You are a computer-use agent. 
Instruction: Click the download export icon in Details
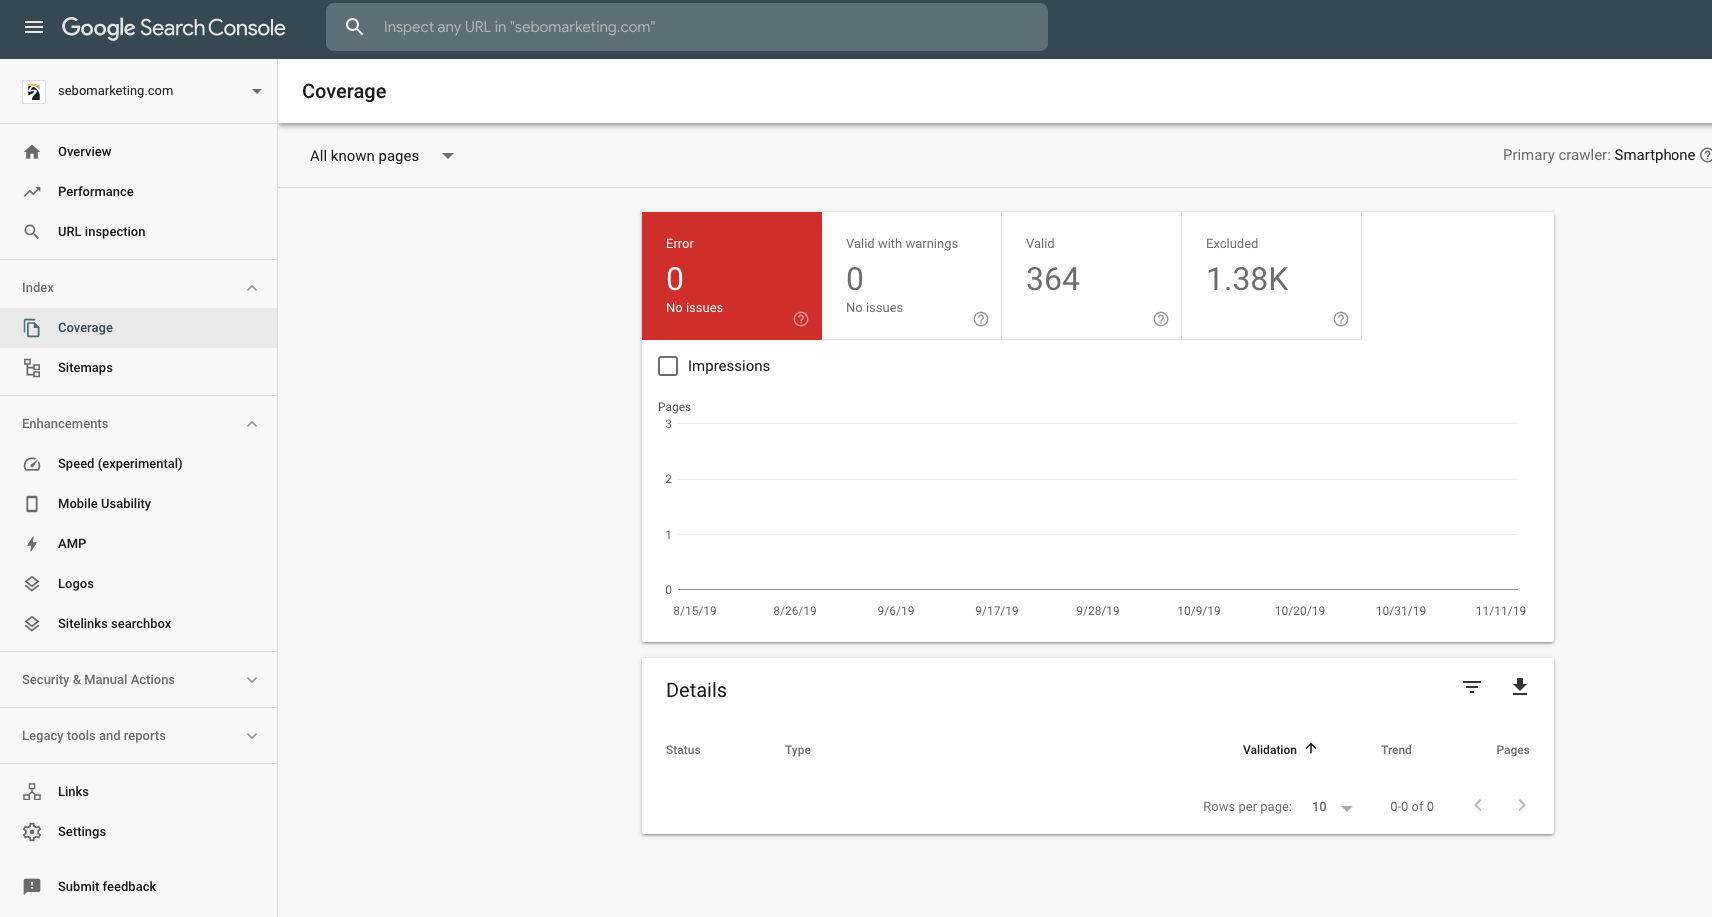click(x=1519, y=687)
